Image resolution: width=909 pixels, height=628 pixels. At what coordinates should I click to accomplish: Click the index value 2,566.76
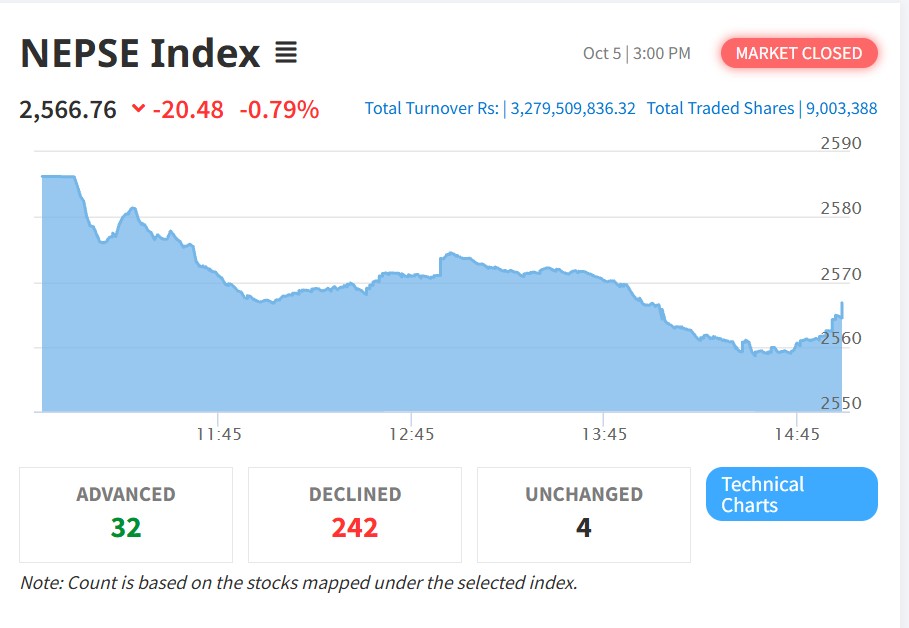(68, 110)
